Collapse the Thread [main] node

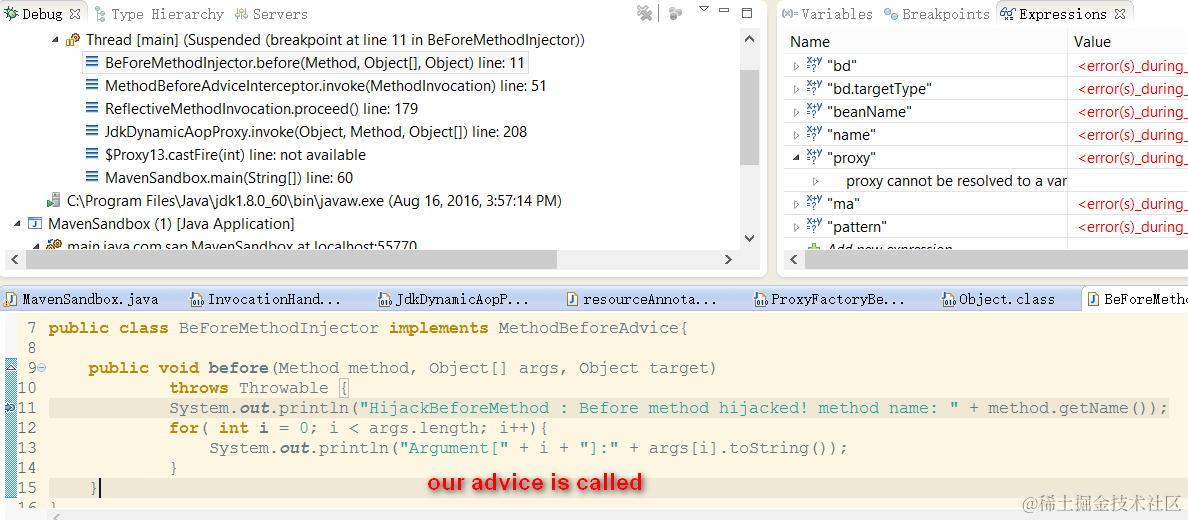[55, 39]
